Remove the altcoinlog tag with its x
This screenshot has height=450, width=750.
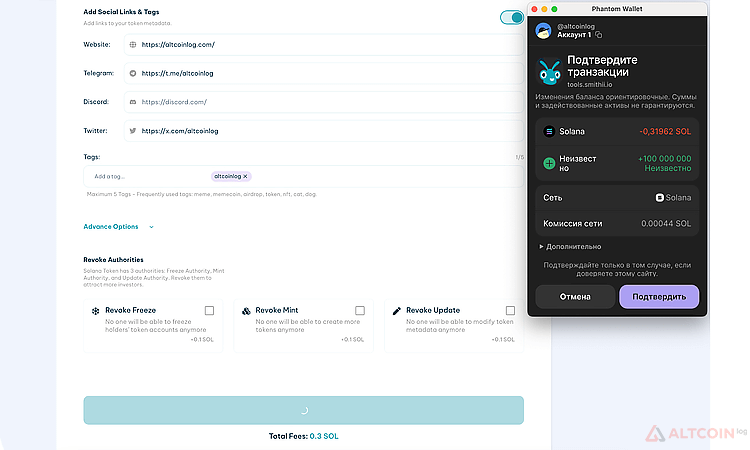click(x=245, y=176)
